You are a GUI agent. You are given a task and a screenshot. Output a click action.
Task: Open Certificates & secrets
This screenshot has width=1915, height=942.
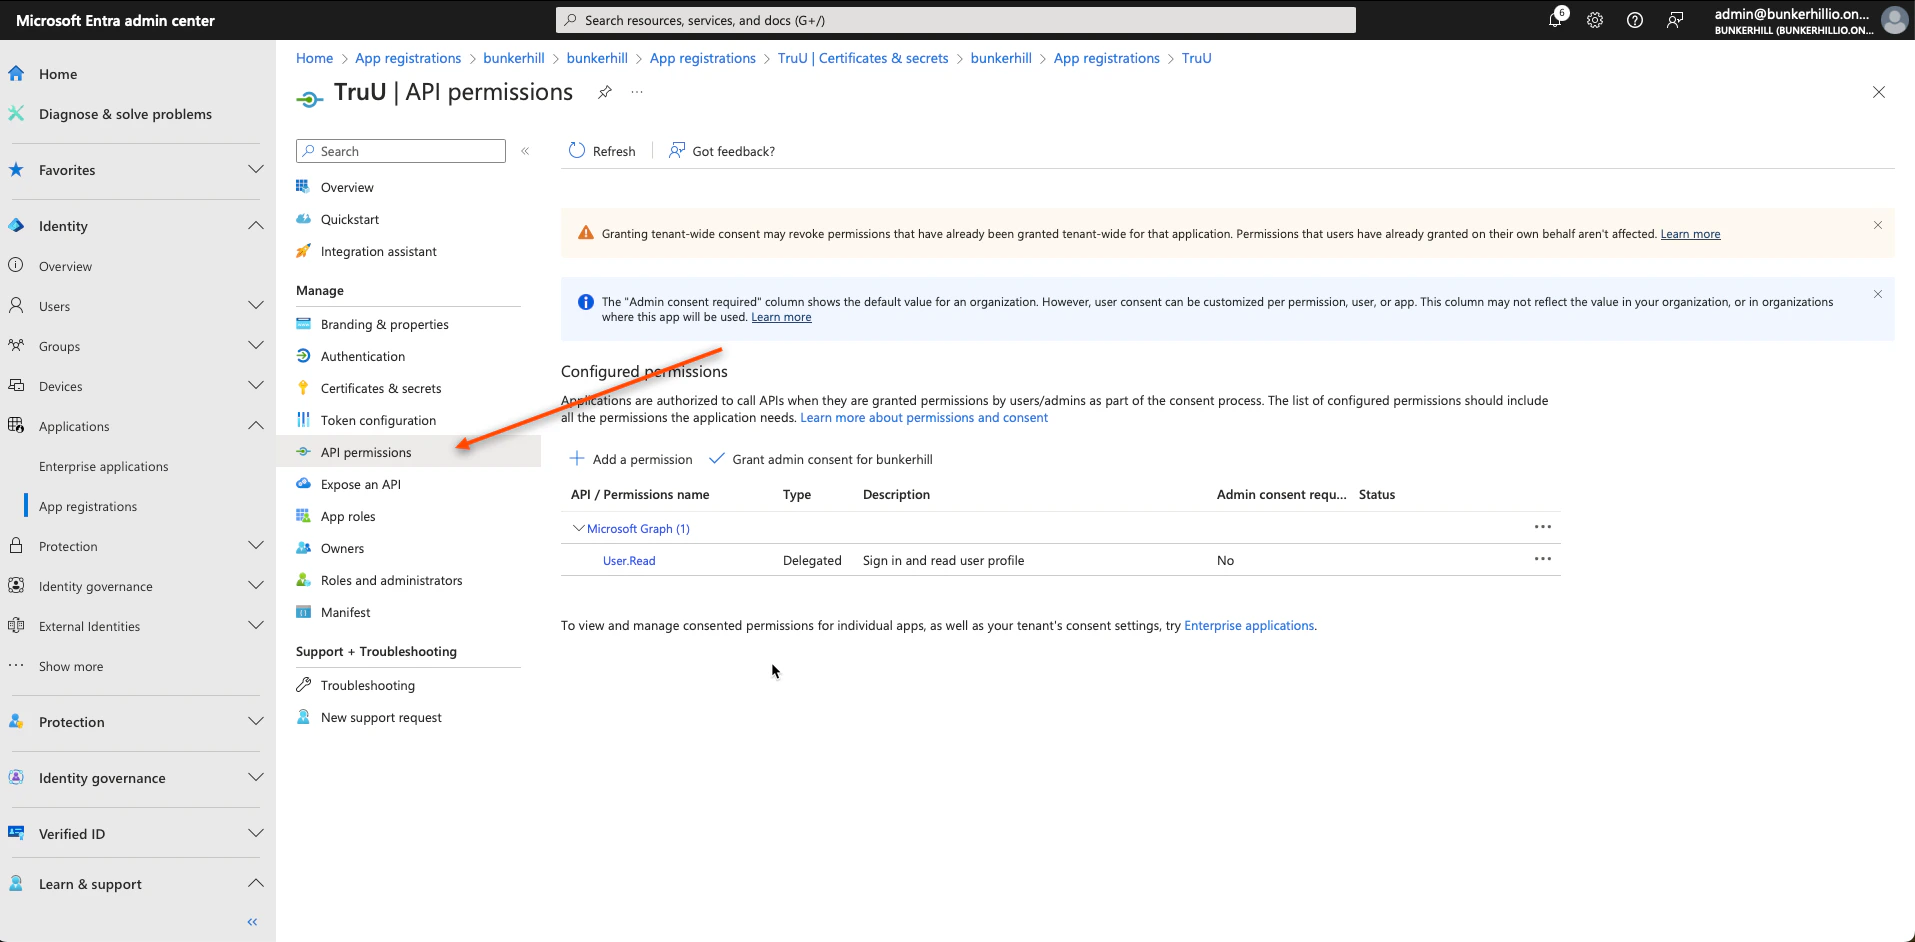[381, 389]
